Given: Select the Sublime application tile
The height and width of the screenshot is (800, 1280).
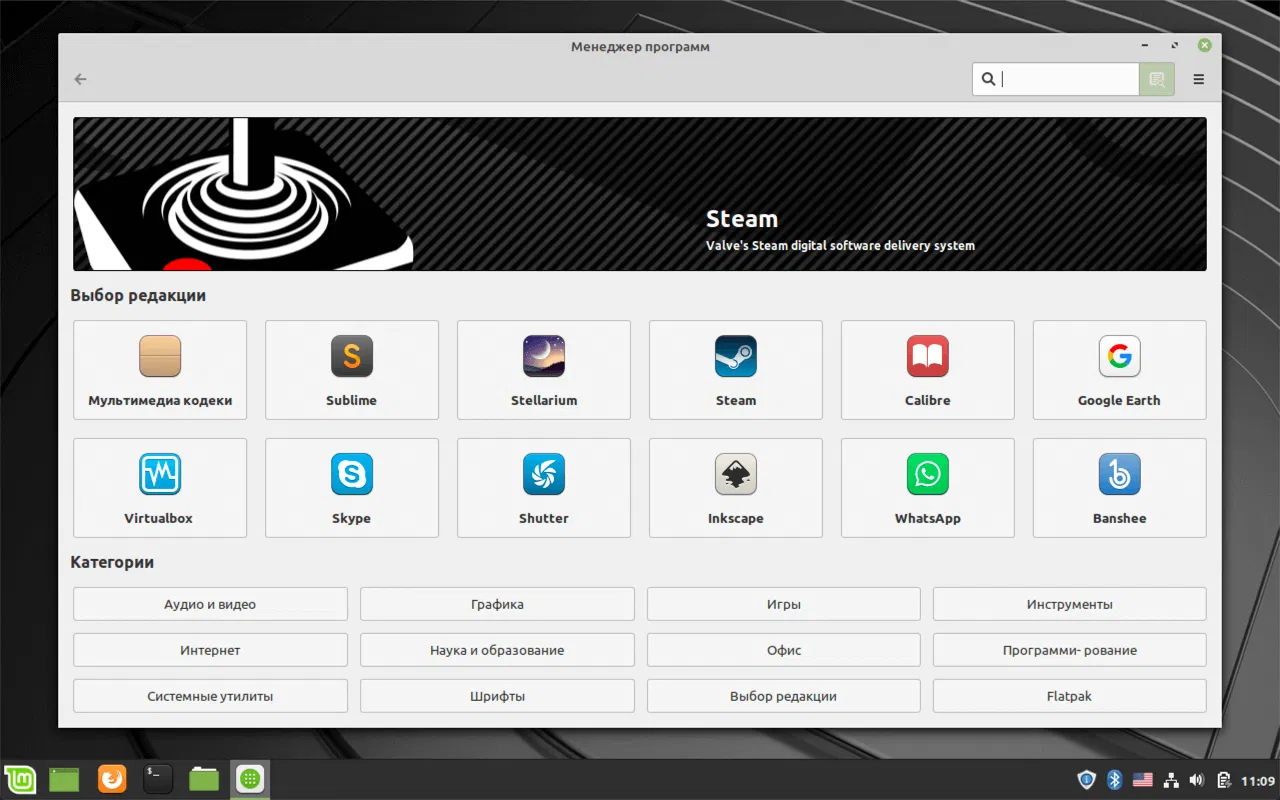Looking at the screenshot, I should point(351,370).
